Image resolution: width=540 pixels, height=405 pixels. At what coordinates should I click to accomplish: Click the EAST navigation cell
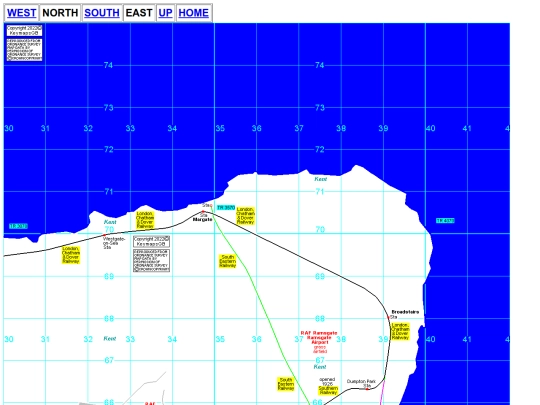pos(139,13)
